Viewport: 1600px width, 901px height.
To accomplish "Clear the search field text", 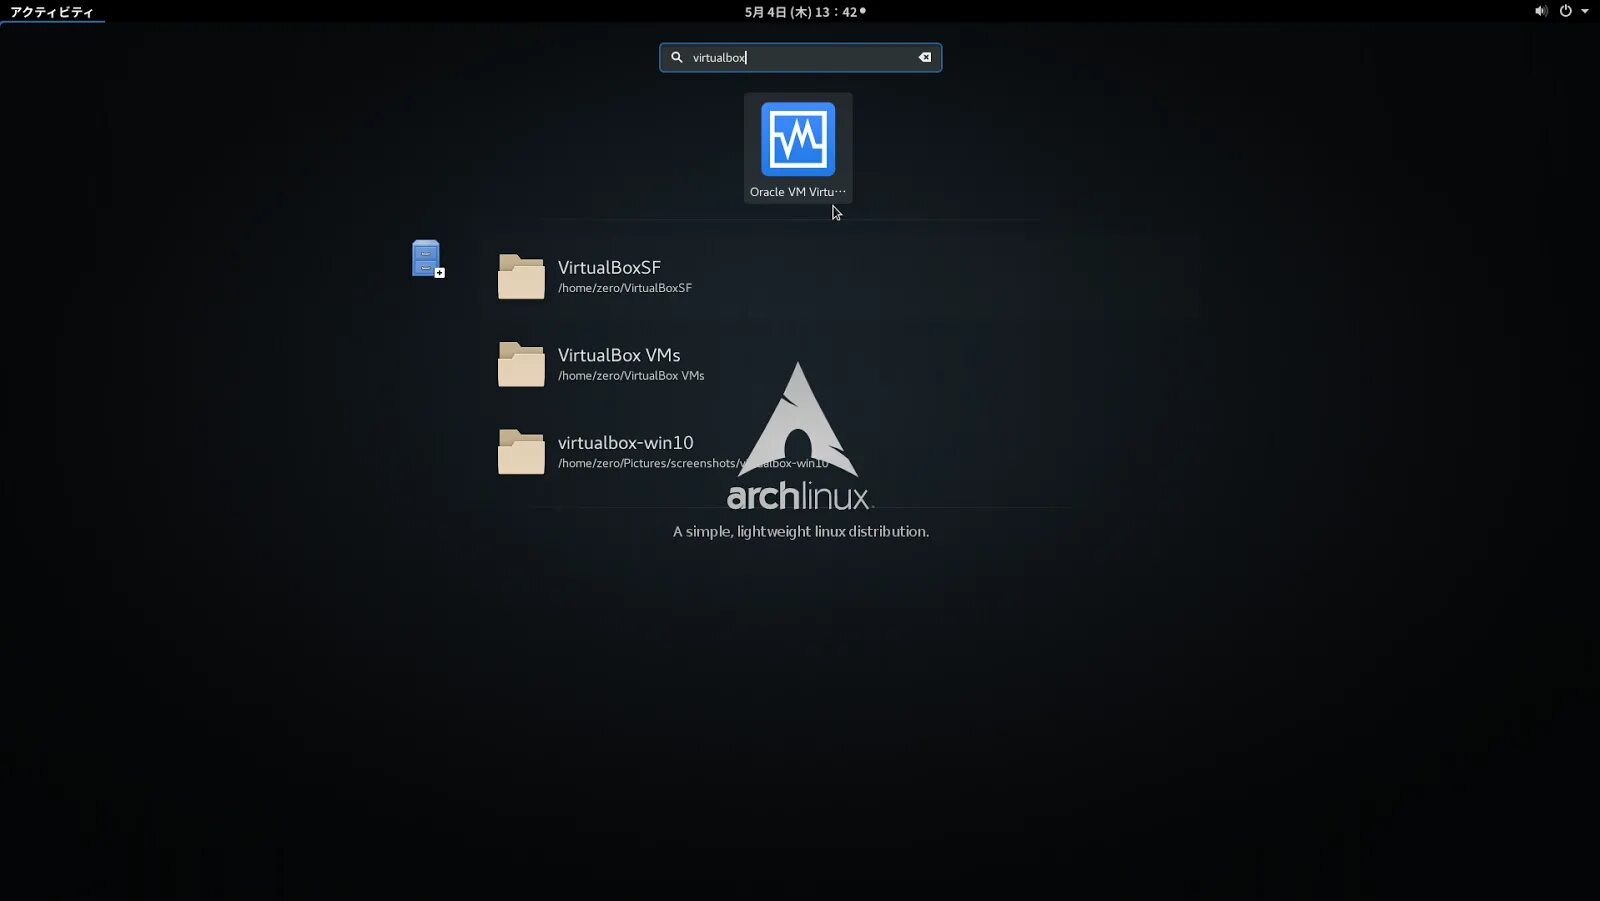I will [x=925, y=57].
